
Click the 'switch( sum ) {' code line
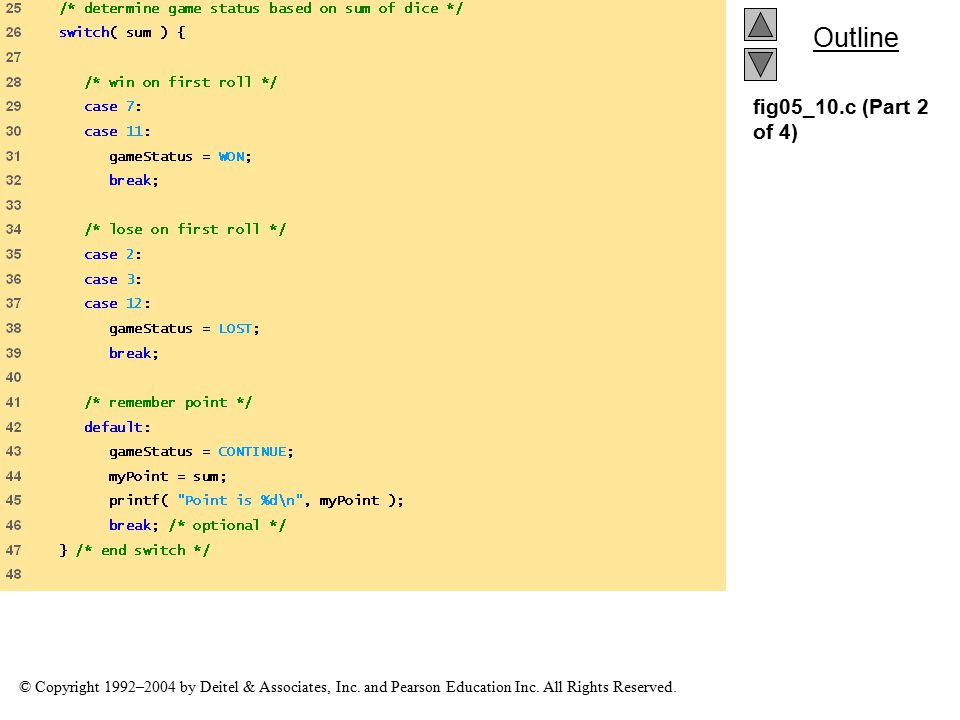(x=122, y=32)
